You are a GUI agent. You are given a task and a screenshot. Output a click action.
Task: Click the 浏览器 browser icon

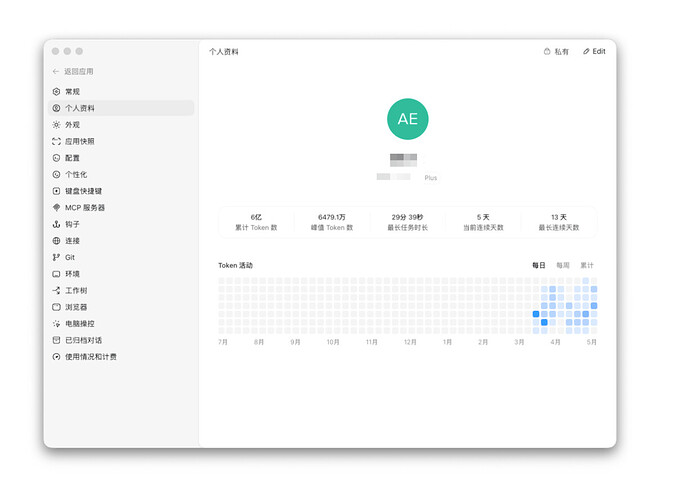(56, 307)
